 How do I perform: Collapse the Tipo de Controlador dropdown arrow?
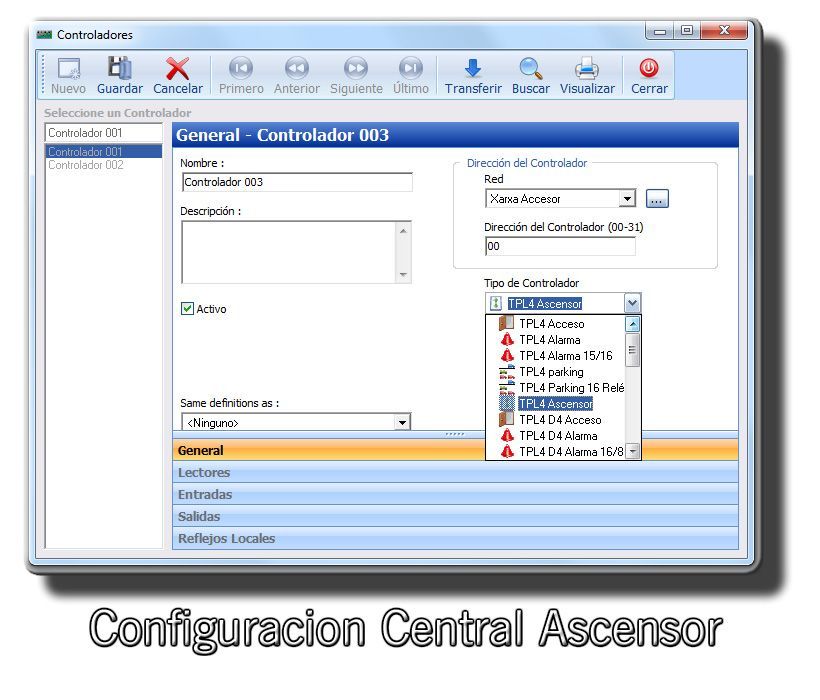tap(632, 303)
